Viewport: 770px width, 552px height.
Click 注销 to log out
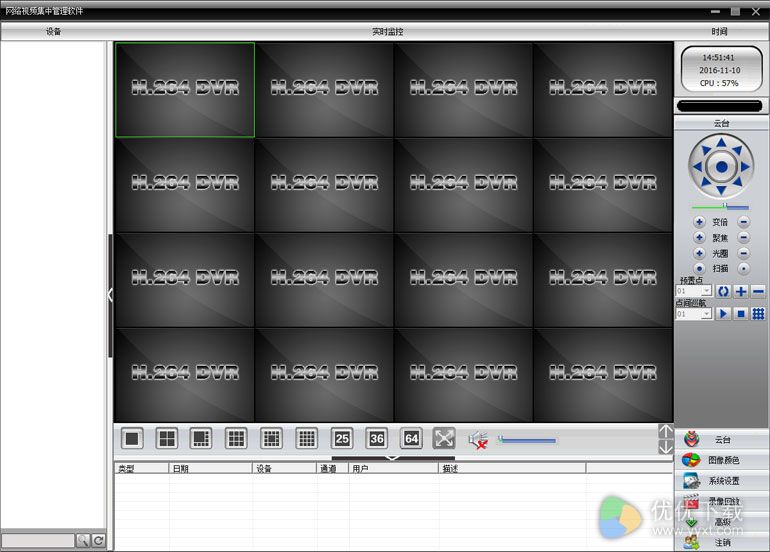pos(722,542)
